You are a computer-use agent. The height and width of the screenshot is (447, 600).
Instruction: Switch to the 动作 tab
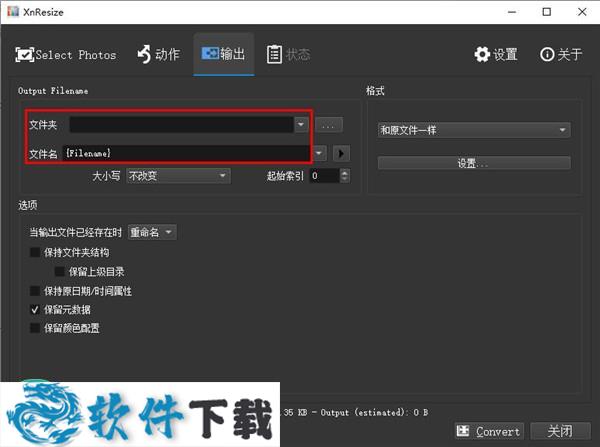[x=158, y=54]
